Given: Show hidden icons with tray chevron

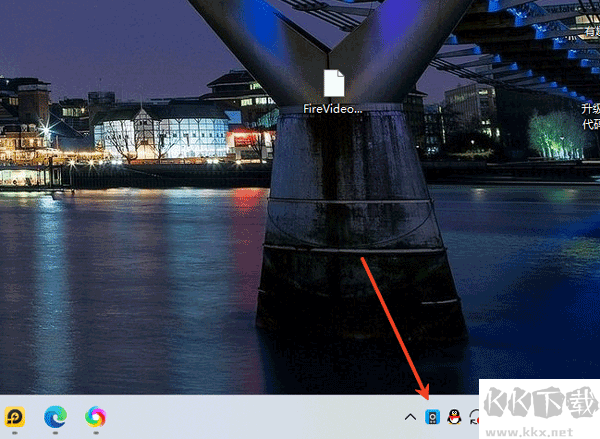Looking at the screenshot, I should (410, 417).
